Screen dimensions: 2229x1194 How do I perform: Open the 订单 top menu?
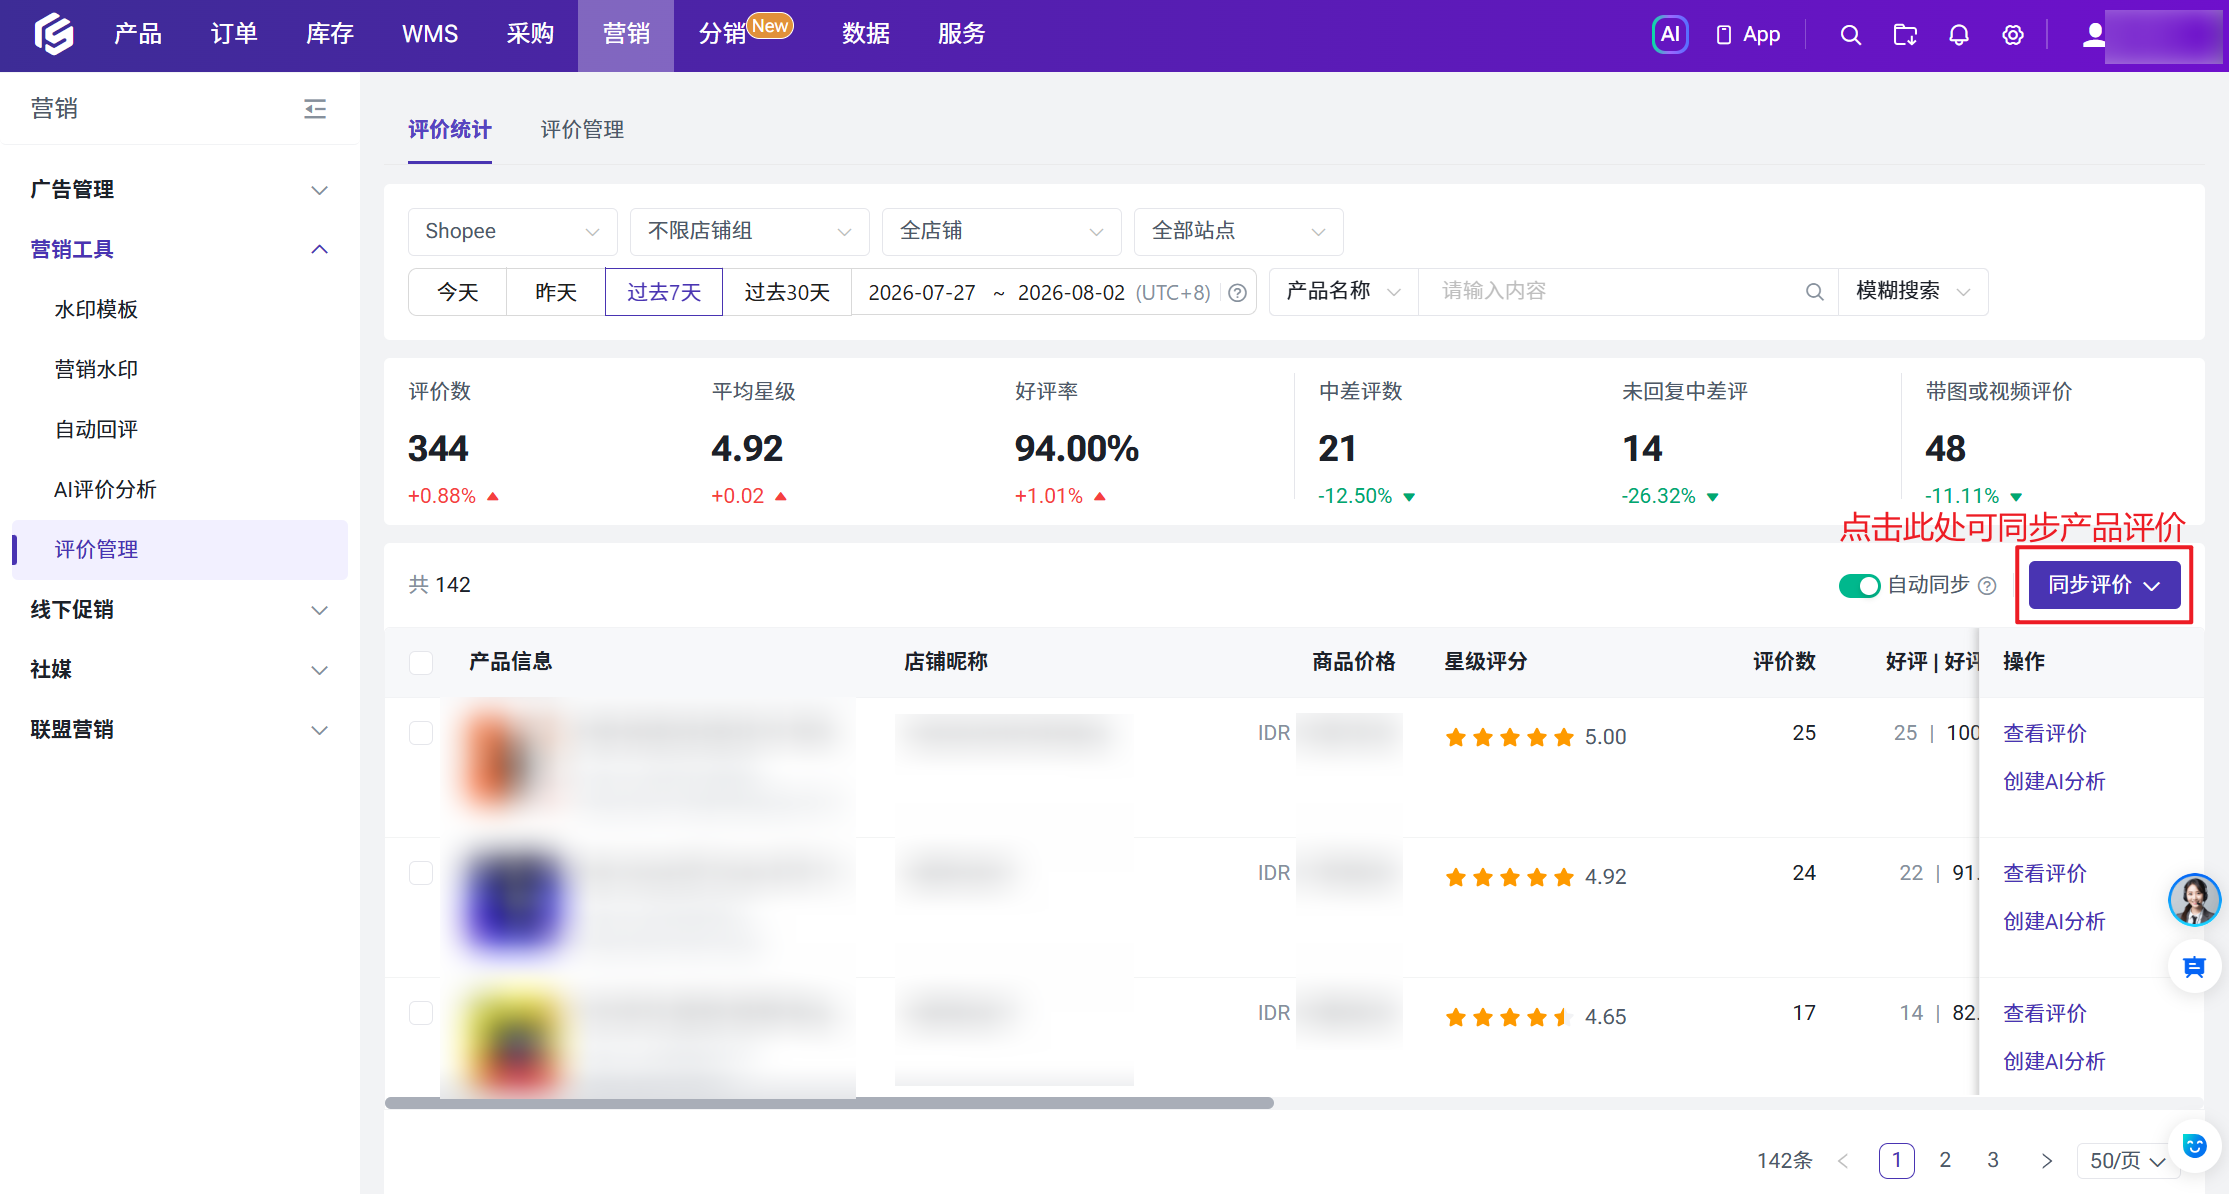tap(234, 35)
